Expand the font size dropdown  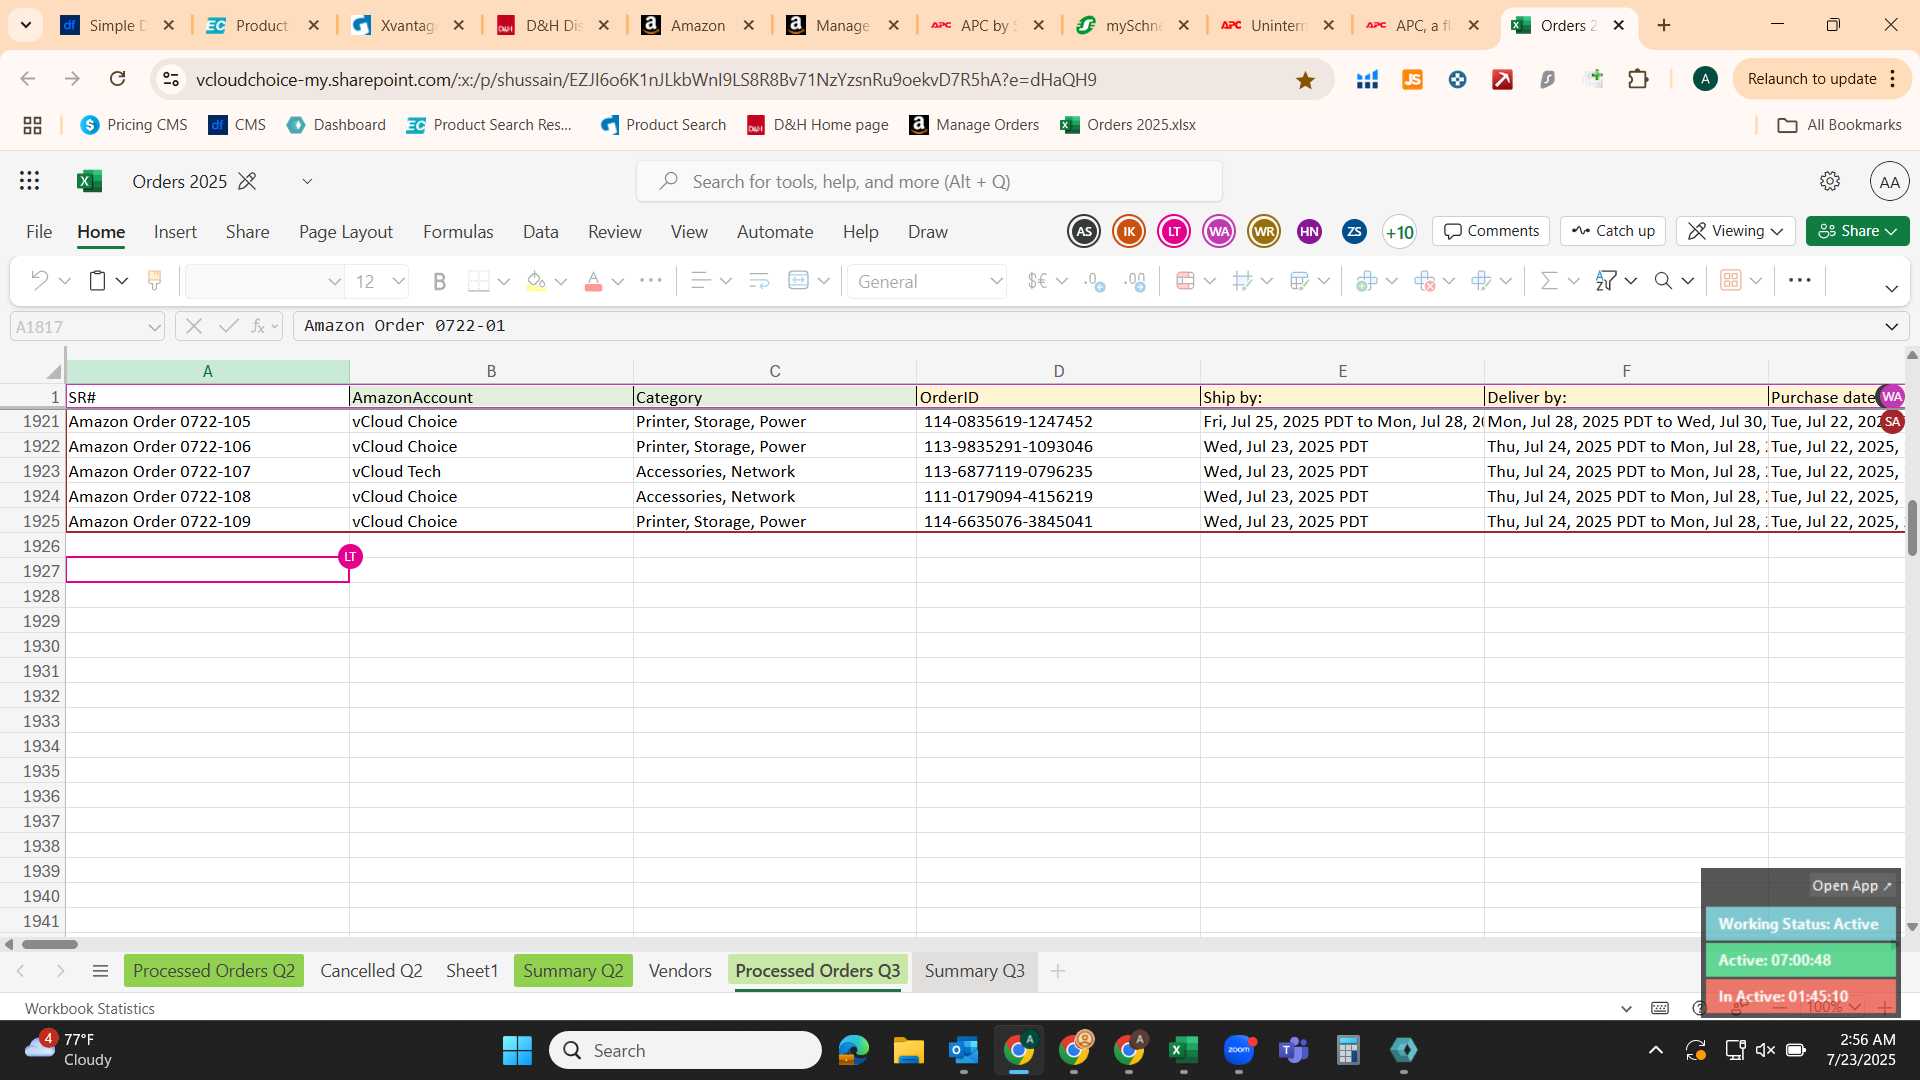(399, 281)
